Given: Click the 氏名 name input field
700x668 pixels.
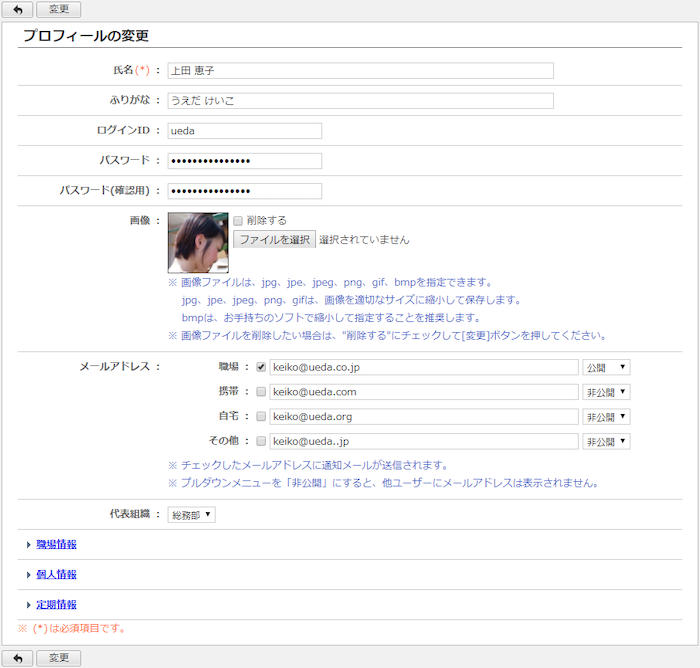Looking at the screenshot, I should point(360,71).
